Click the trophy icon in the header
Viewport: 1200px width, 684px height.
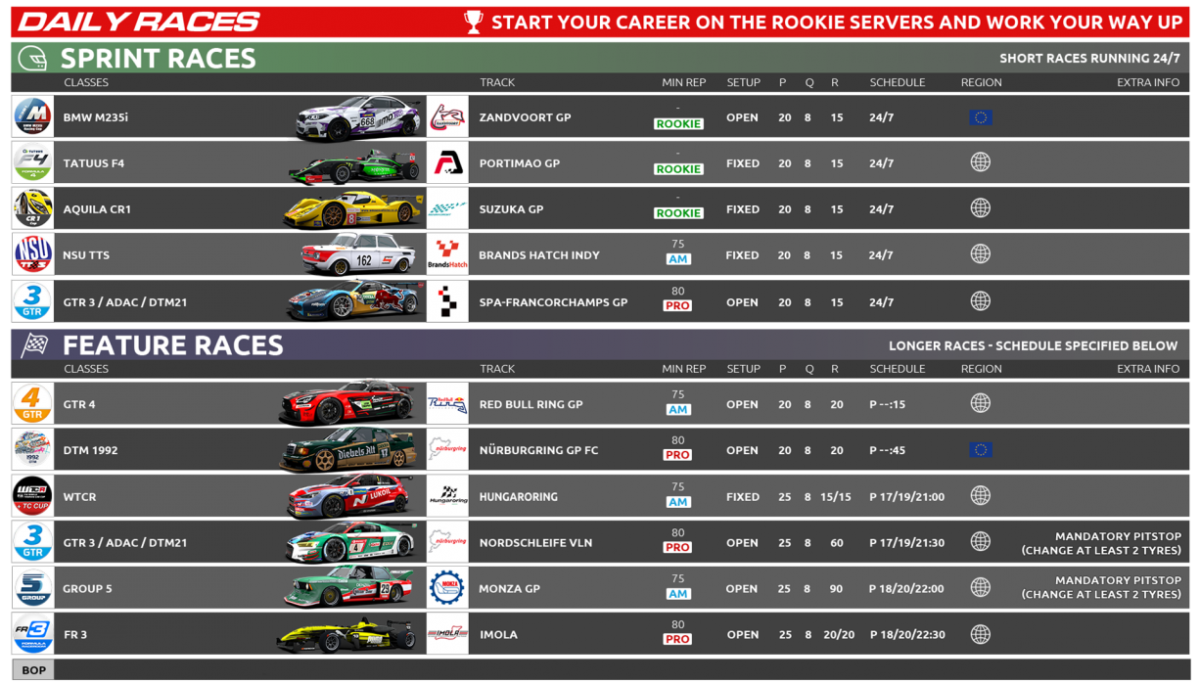pos(474,21)
